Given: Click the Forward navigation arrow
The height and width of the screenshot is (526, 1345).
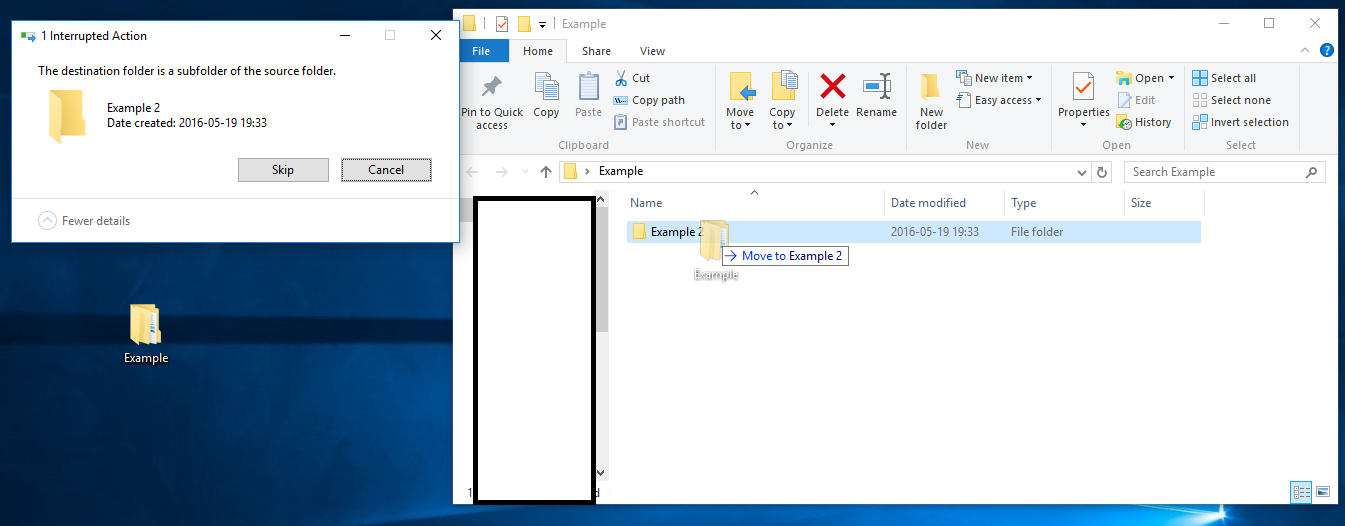Looking at the screenshot, I should pyautogui.click(x=503, y=172).
